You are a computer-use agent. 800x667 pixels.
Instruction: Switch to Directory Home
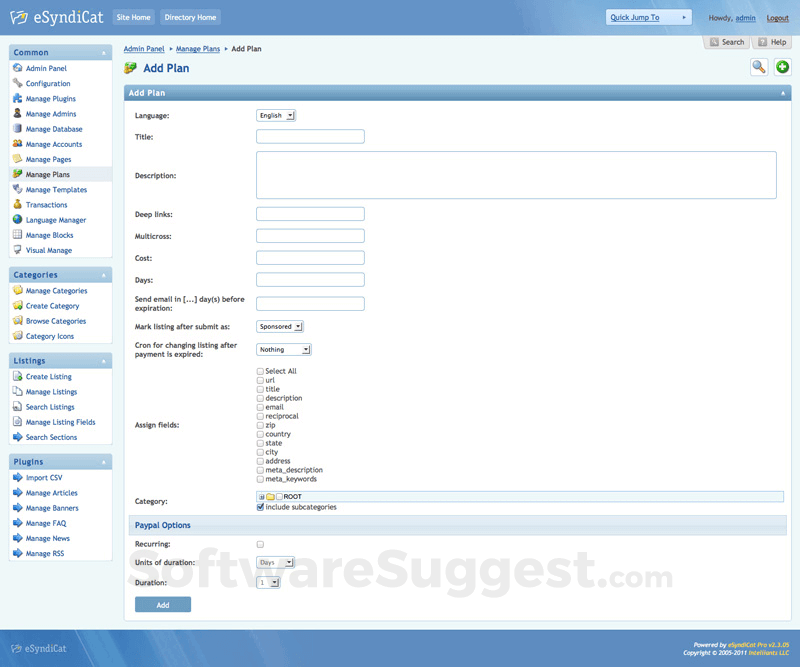click(x=190, y=16)
